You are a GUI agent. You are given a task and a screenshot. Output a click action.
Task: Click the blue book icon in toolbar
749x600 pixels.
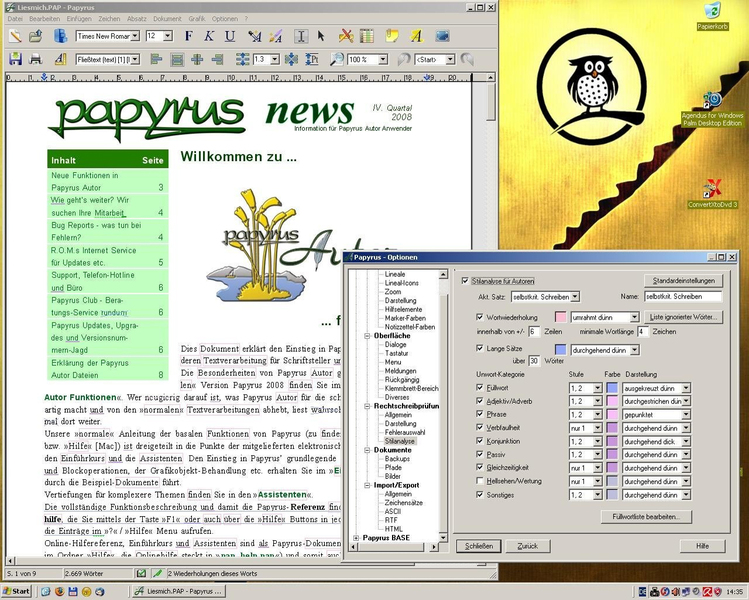pyautogui.click(x=60, y=36)
